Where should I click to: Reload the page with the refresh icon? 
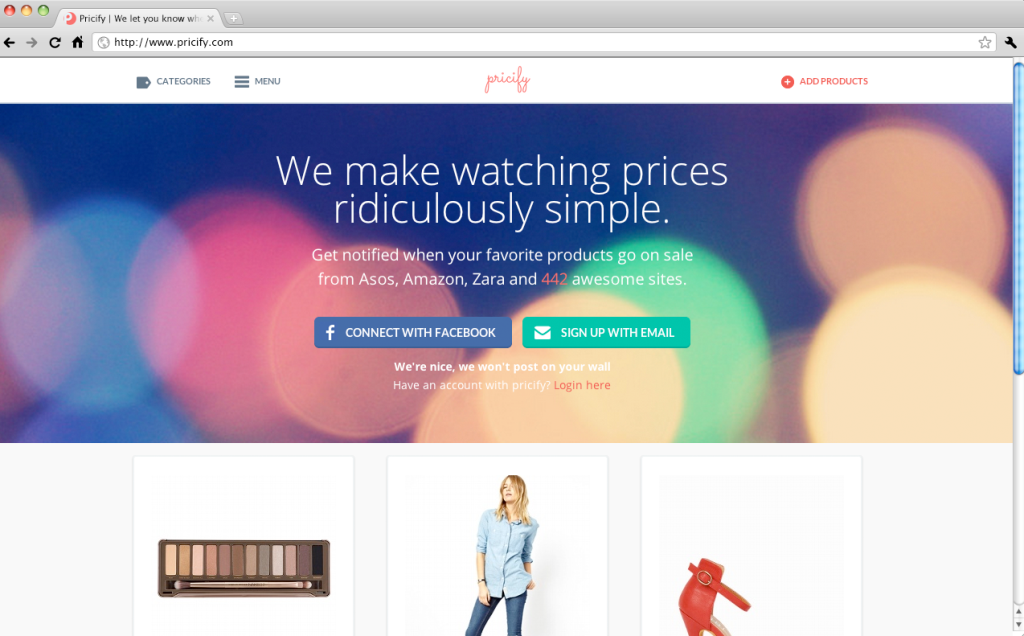click(x=55, y=42)
